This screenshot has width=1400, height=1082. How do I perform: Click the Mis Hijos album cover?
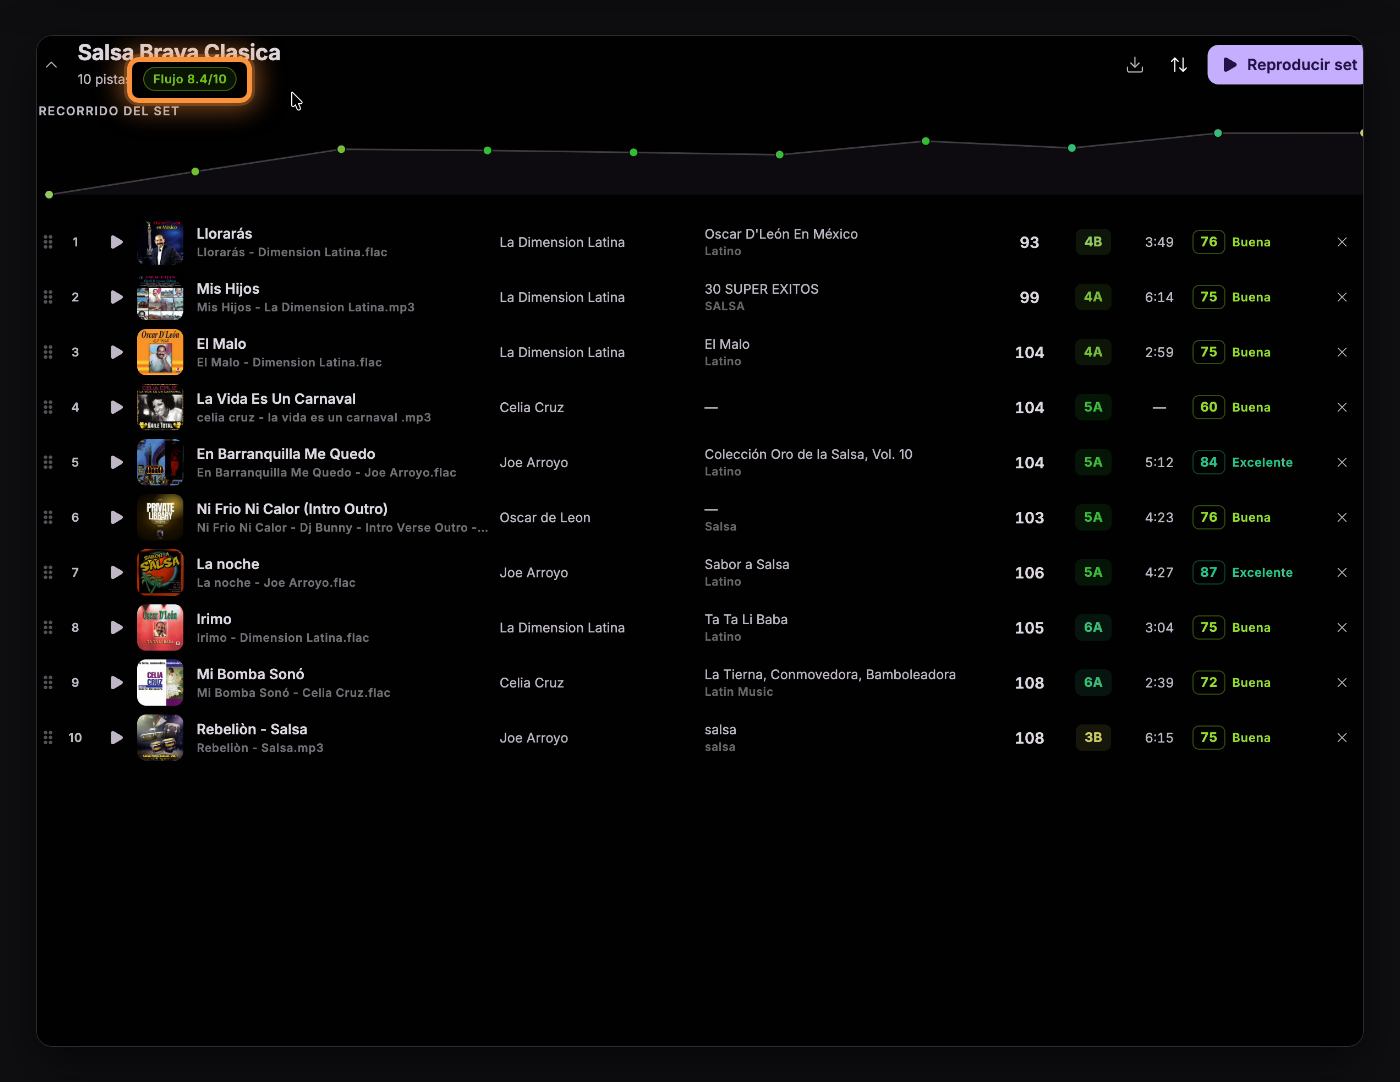click(x=160, y=297)
